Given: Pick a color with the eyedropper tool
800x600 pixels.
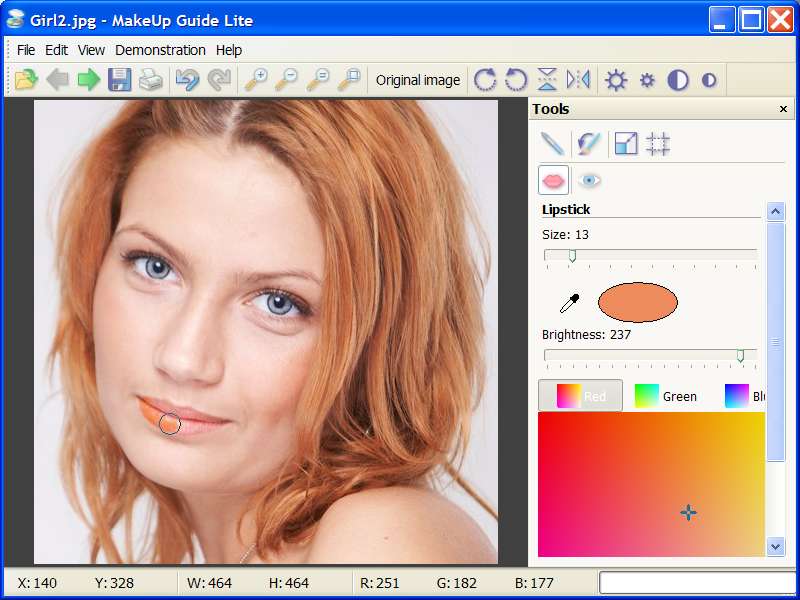Looking at the screenshot, I should pos(569,303).
